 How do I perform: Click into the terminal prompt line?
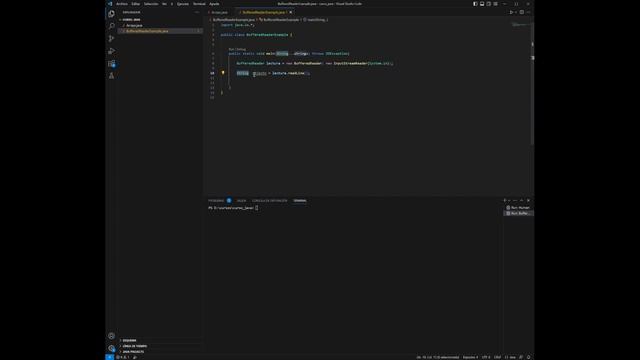click(233, 208)
